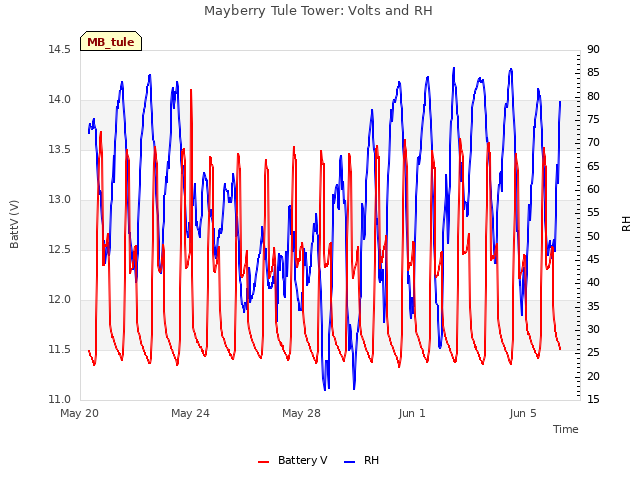The height and width of the screenshot is (480, 640).
Task: Click the 13.5 left axis value
Action: pos(59,149)
